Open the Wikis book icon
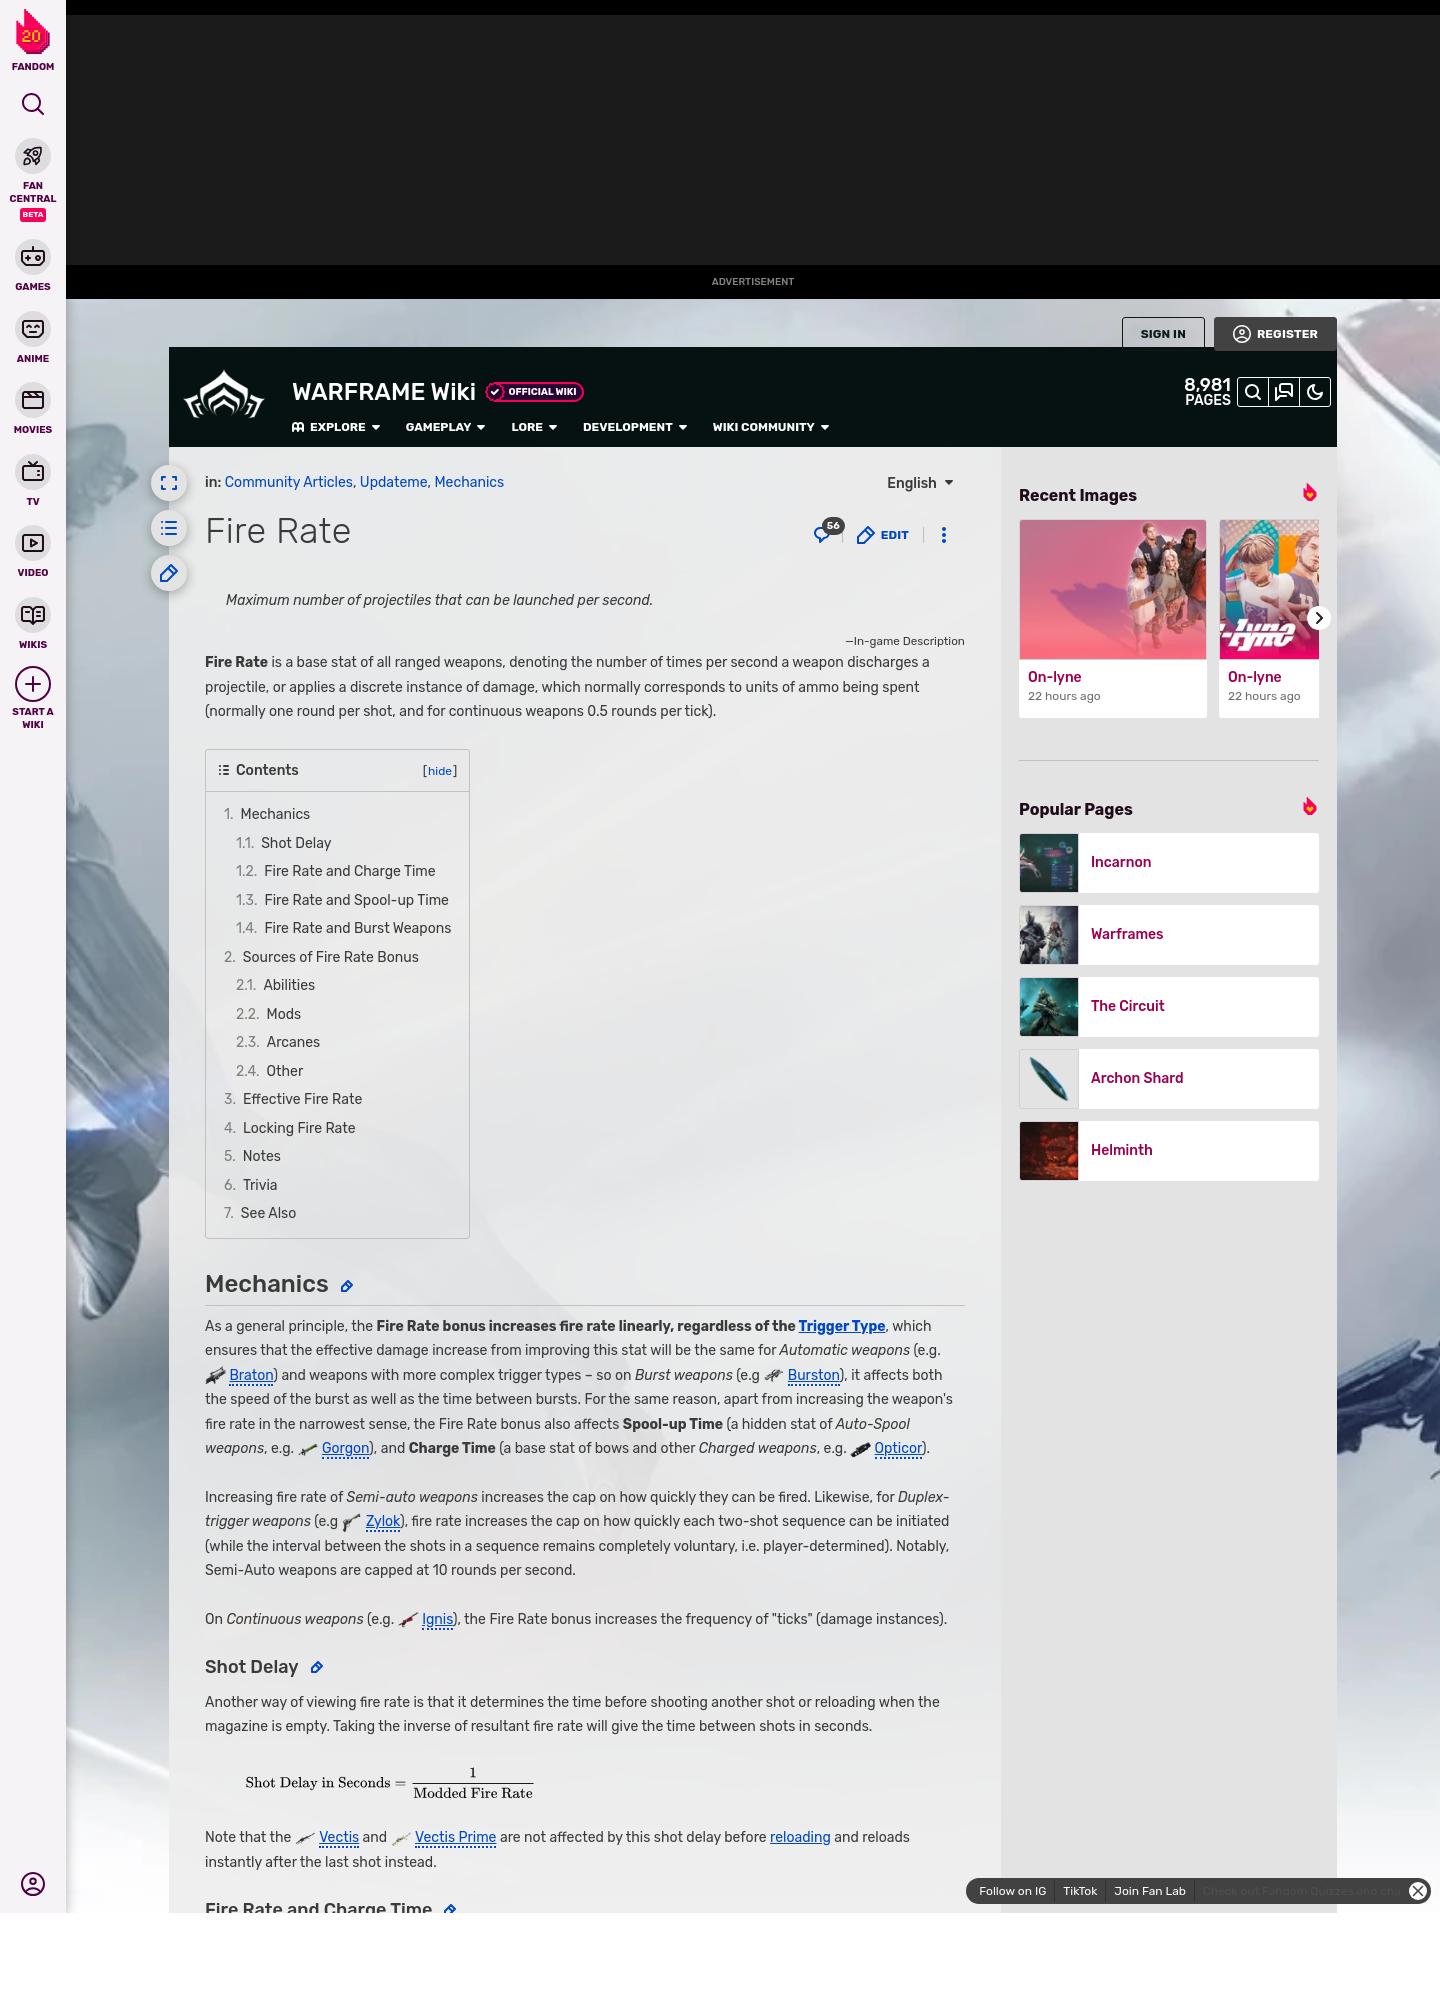This screenshot has width=1440, height=2000. [x=33, y=615]
